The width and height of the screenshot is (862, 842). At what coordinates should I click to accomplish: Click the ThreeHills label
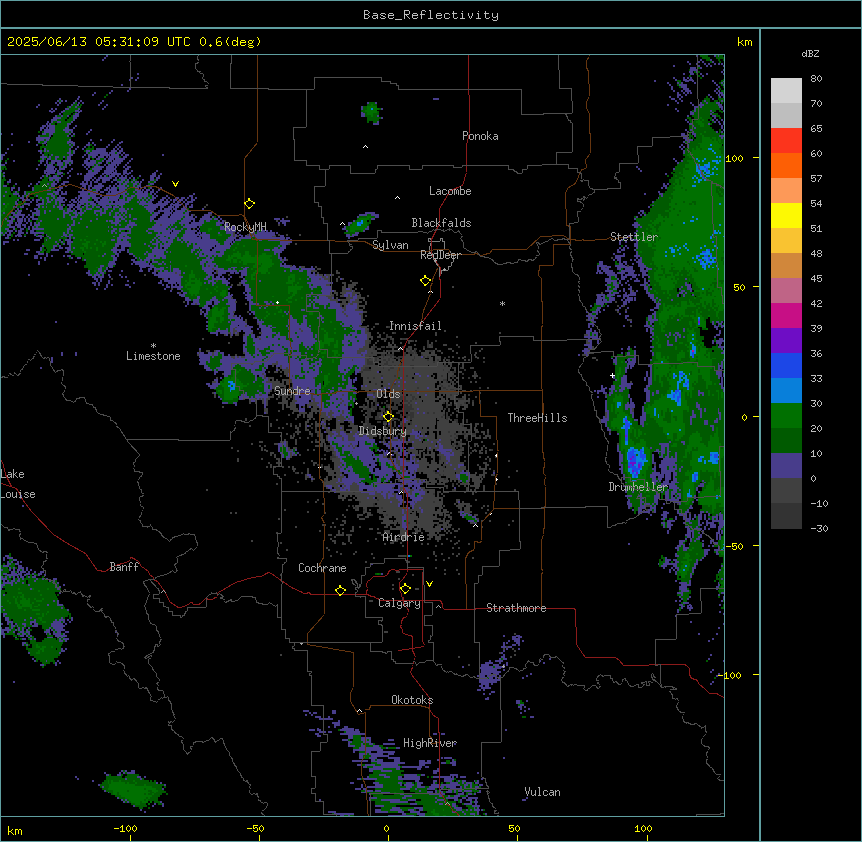coord(537,418)
